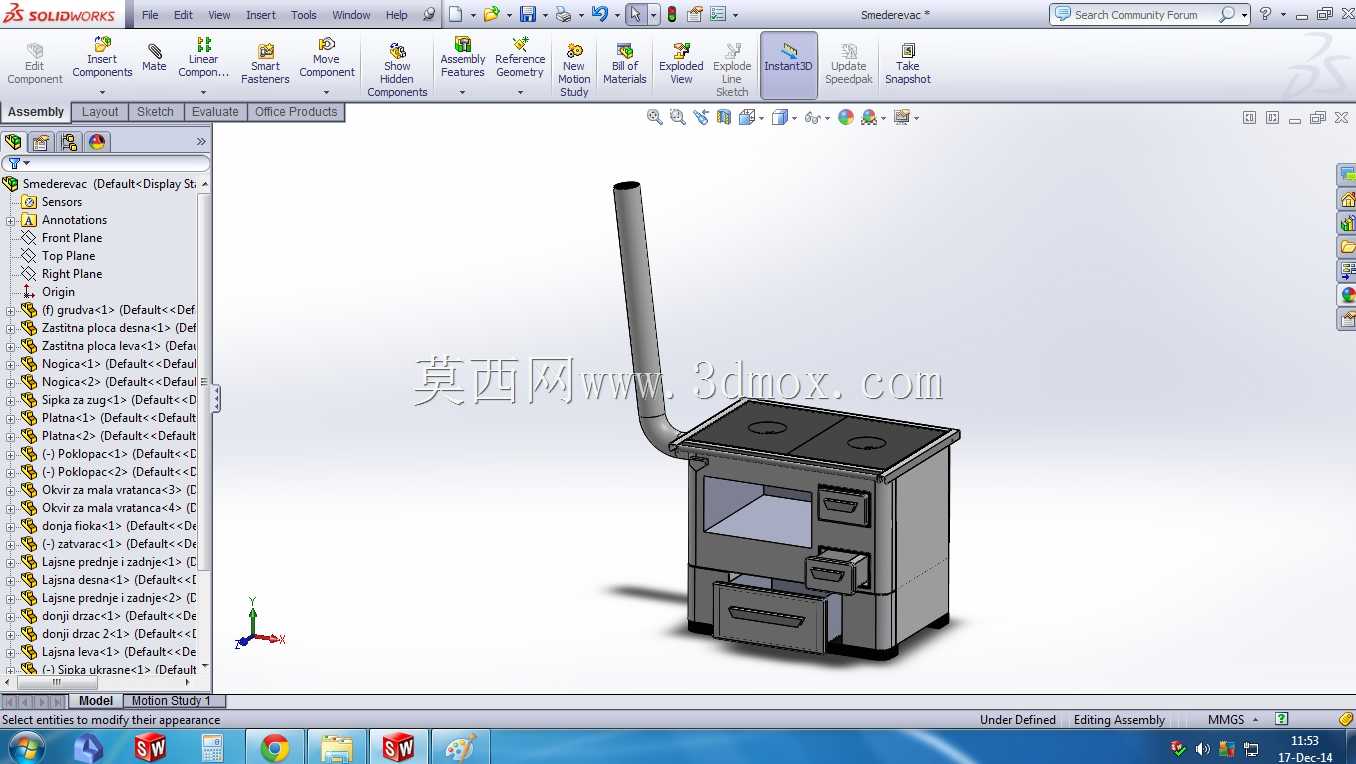
Task: Click the Save icon in the top toolbar
Action: click(x=528, y=14)
